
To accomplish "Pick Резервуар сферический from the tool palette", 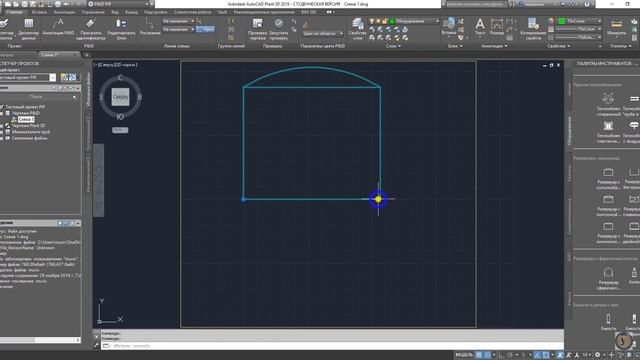I will pos(608,279).
